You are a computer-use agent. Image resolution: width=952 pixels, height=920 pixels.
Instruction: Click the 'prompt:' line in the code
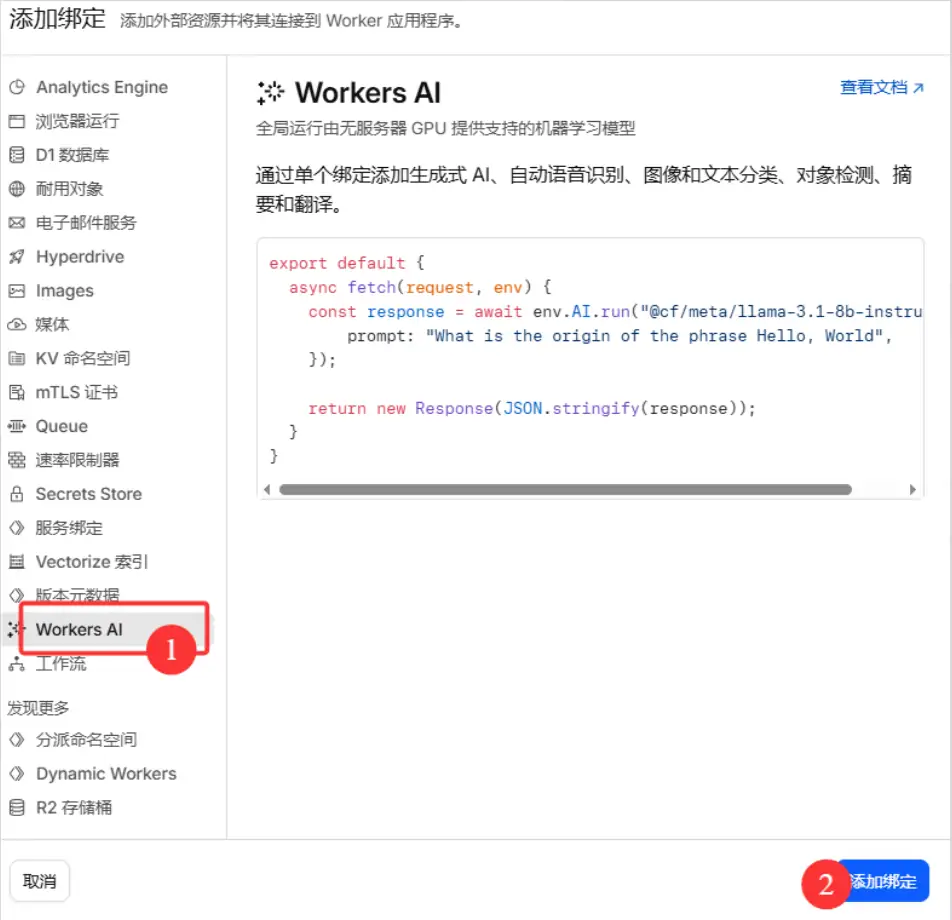pyautogui.click(x=619, y=336)
